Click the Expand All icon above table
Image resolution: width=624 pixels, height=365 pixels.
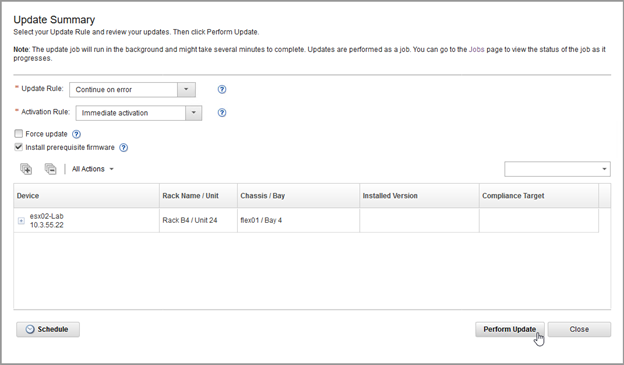(x=26, y=169)
